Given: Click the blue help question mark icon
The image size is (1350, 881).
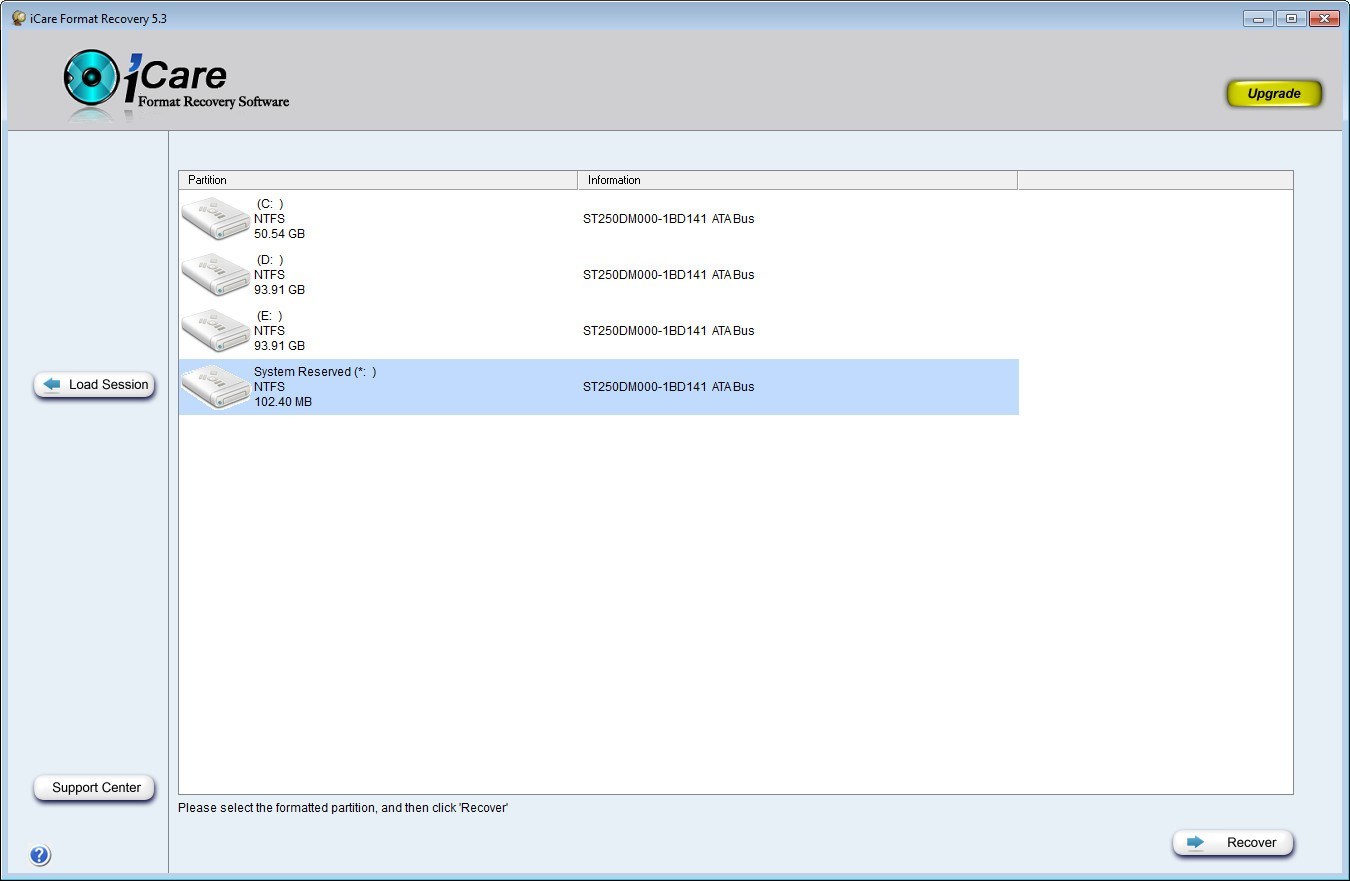Looking at the screenshot, I should pyautogui.click(x=40, y=855).
